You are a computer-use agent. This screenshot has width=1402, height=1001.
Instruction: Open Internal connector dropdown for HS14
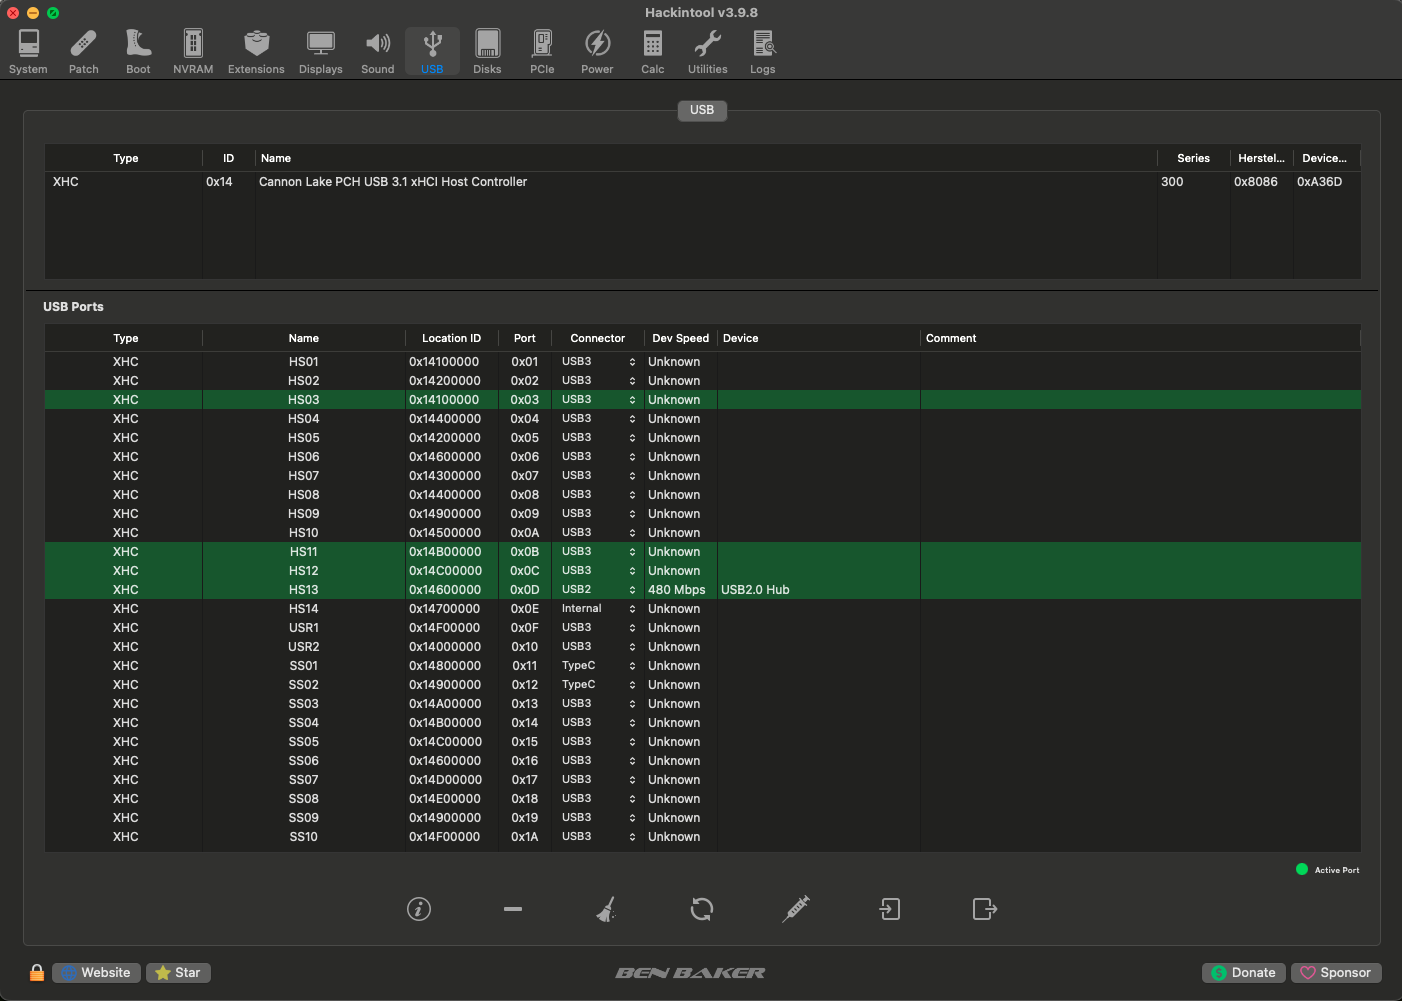(x=599, y=609)
